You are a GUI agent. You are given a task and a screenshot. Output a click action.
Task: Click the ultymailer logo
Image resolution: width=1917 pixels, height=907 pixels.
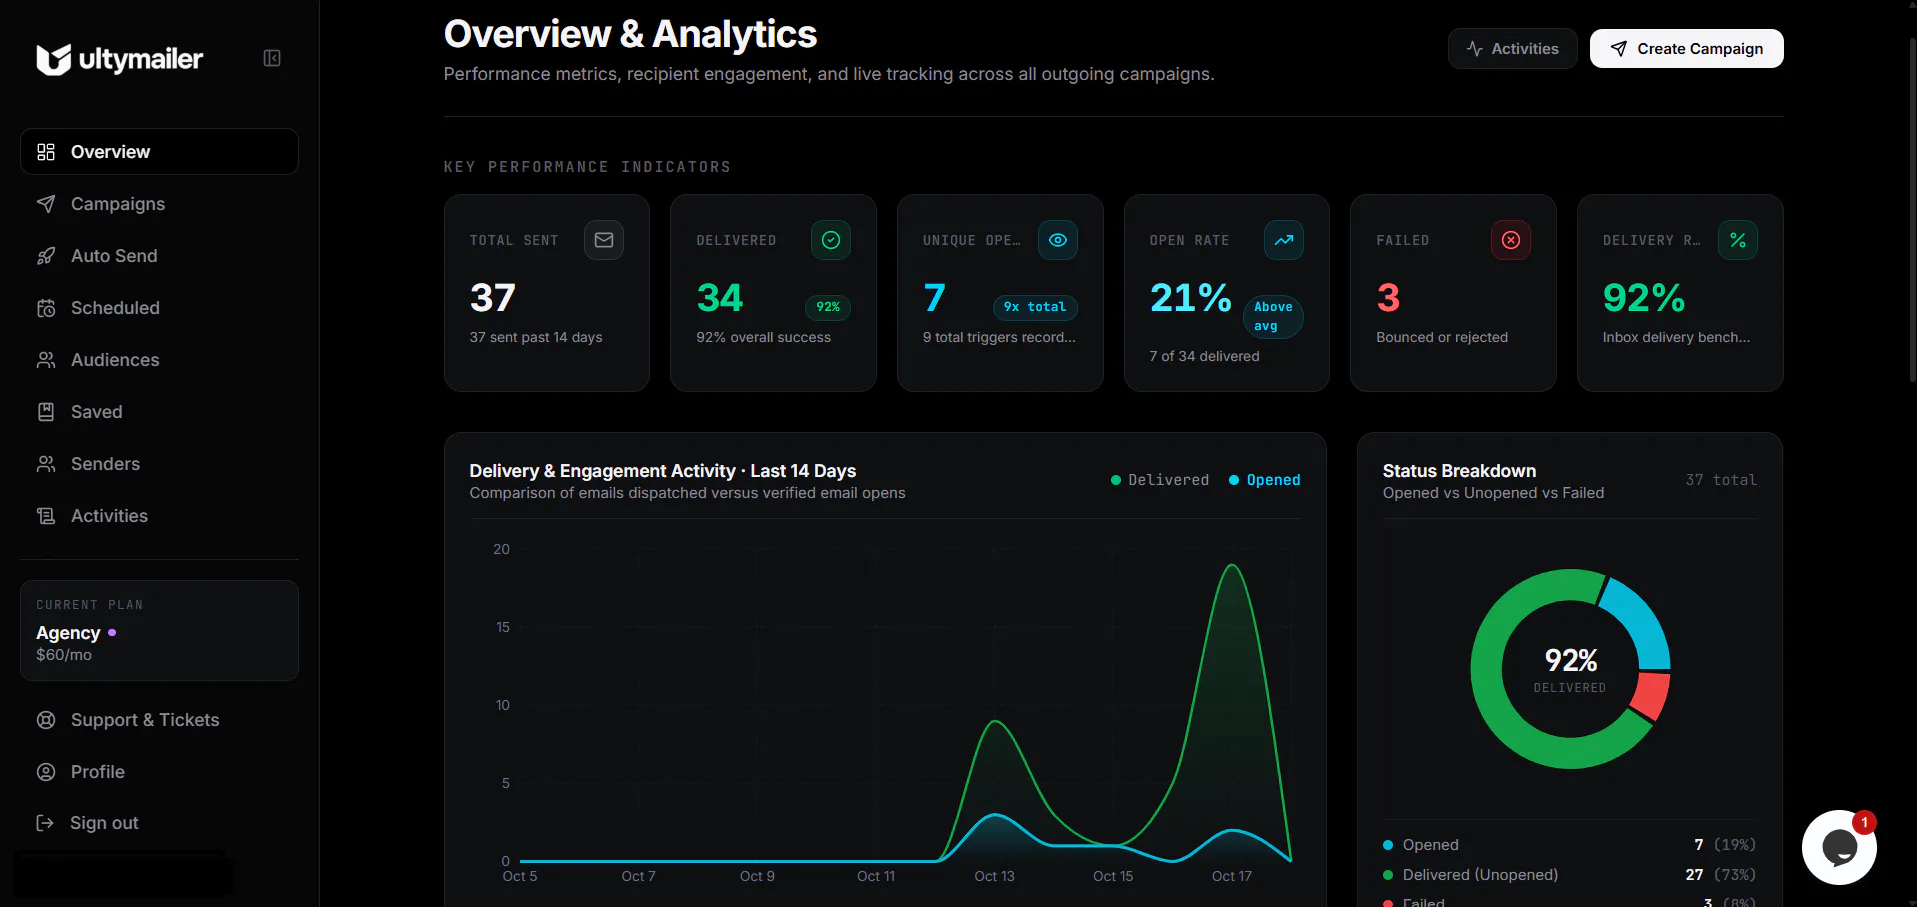click(120, 59)
